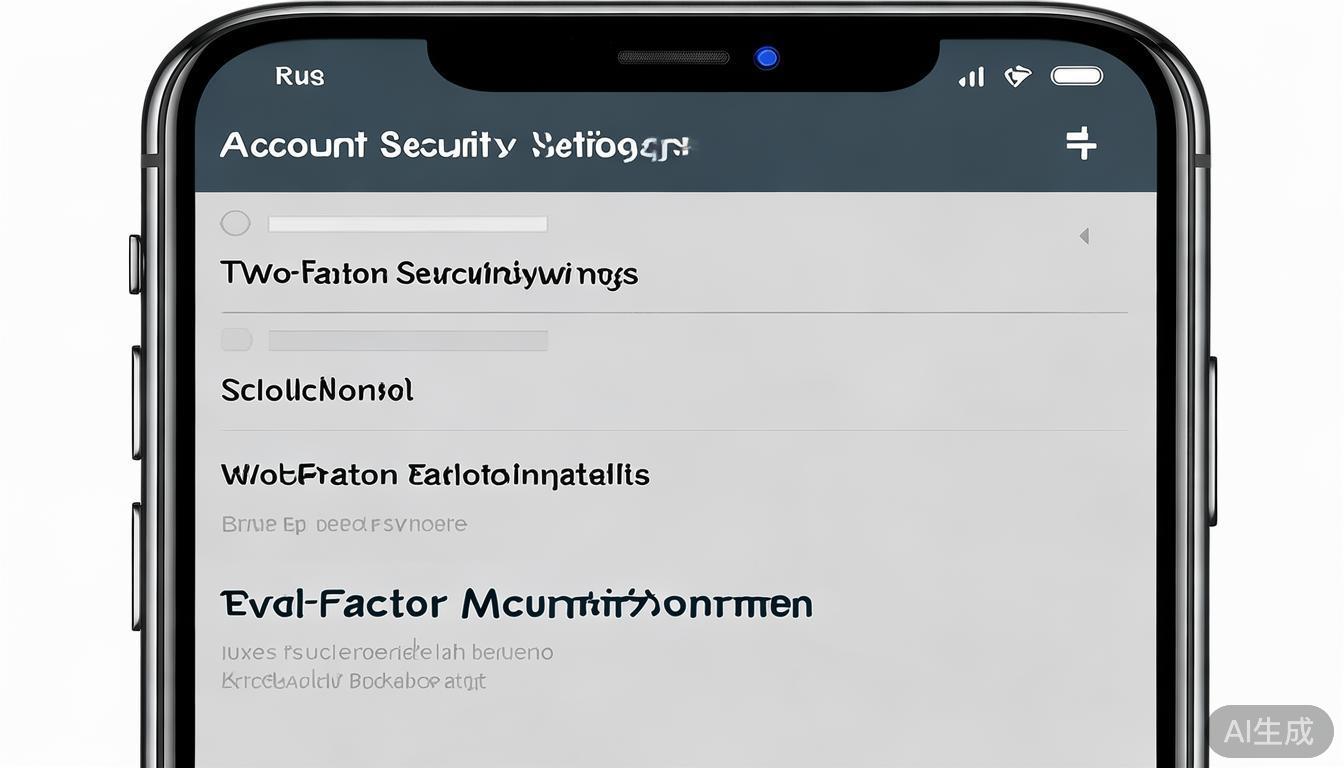Image resolution: width=1344 pixels, height=768 pixels.
Task: Tap the Account Security header title
Action: coord(455,146)
